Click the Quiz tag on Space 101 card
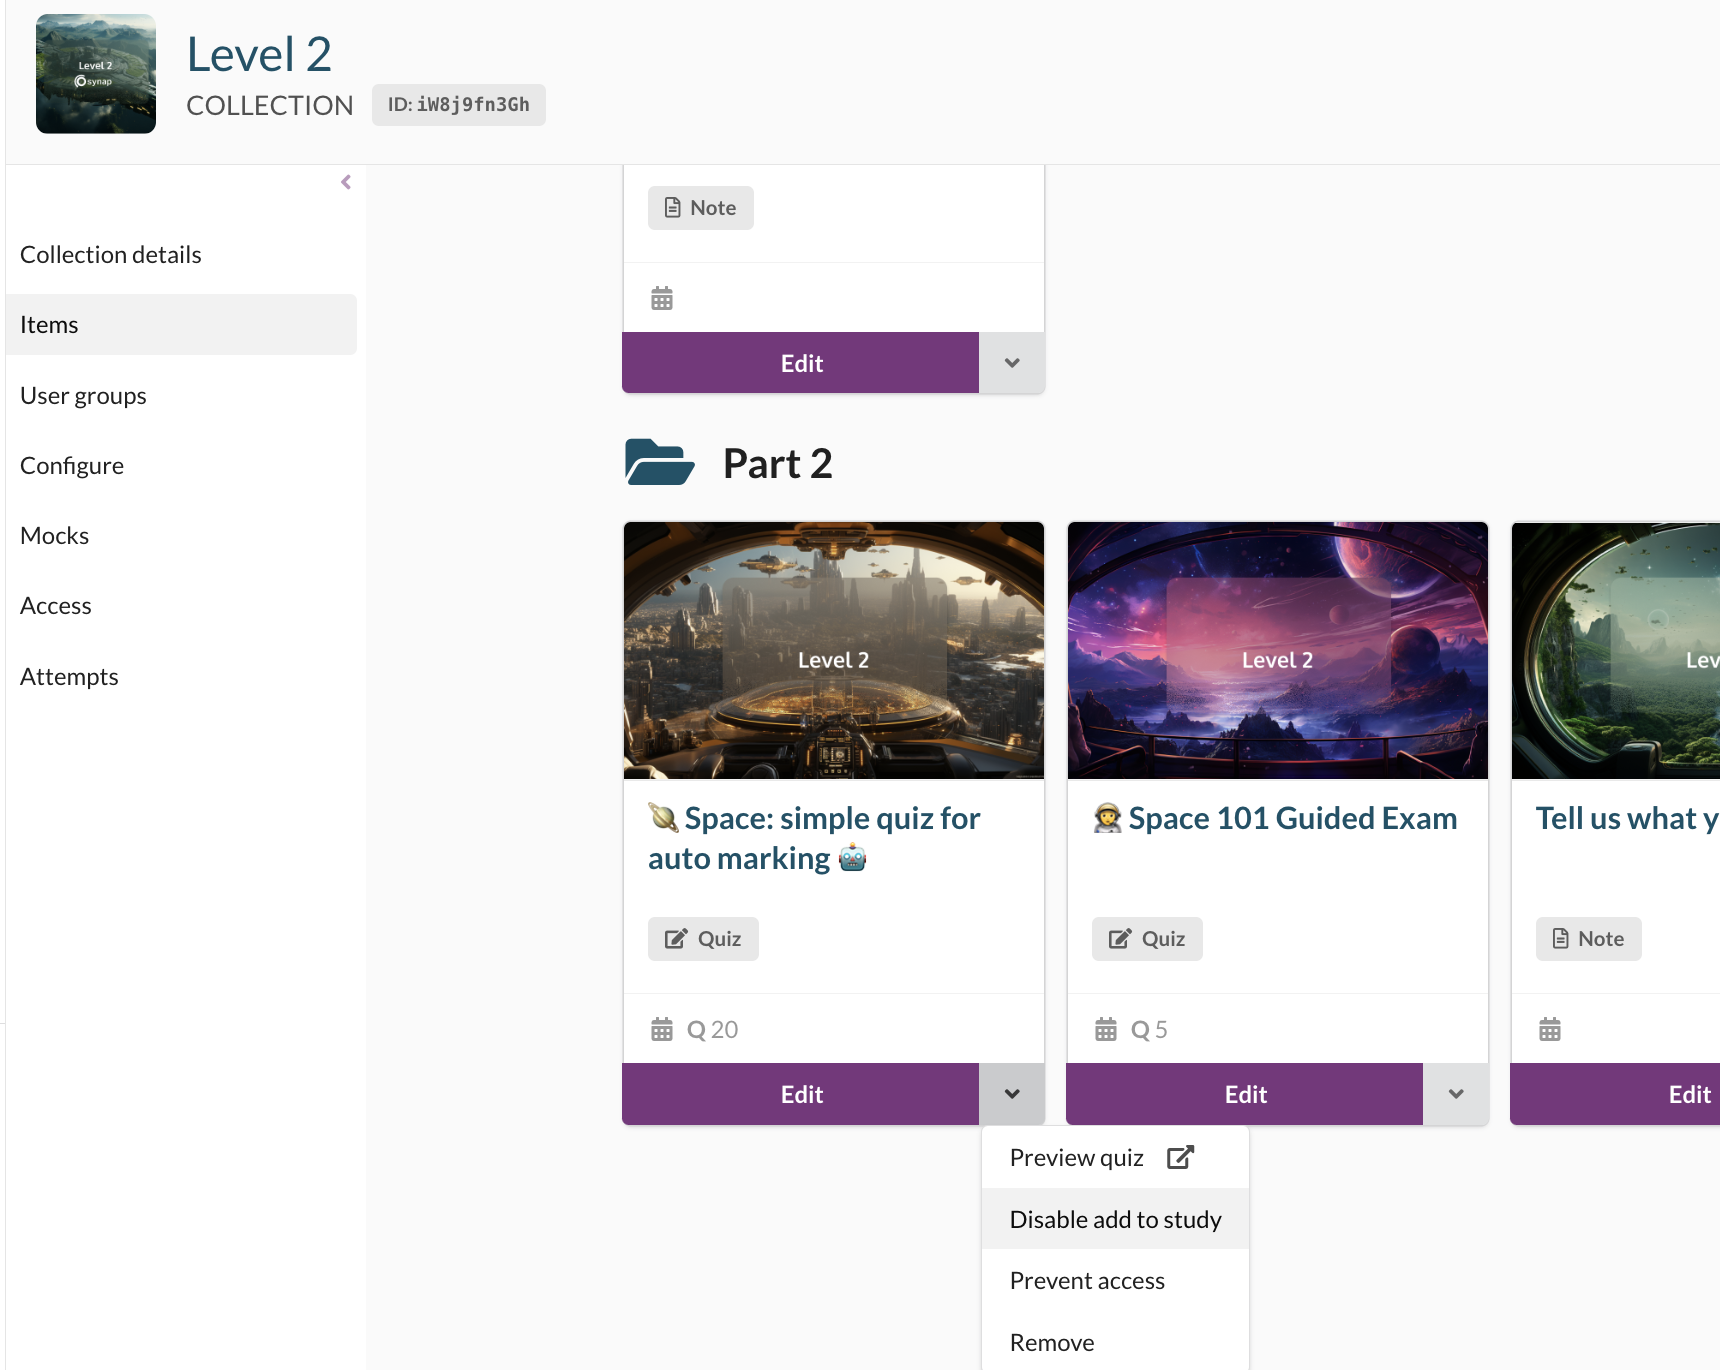The width and height of the screenshot is (1720, 1370). tap(1147, 939)
